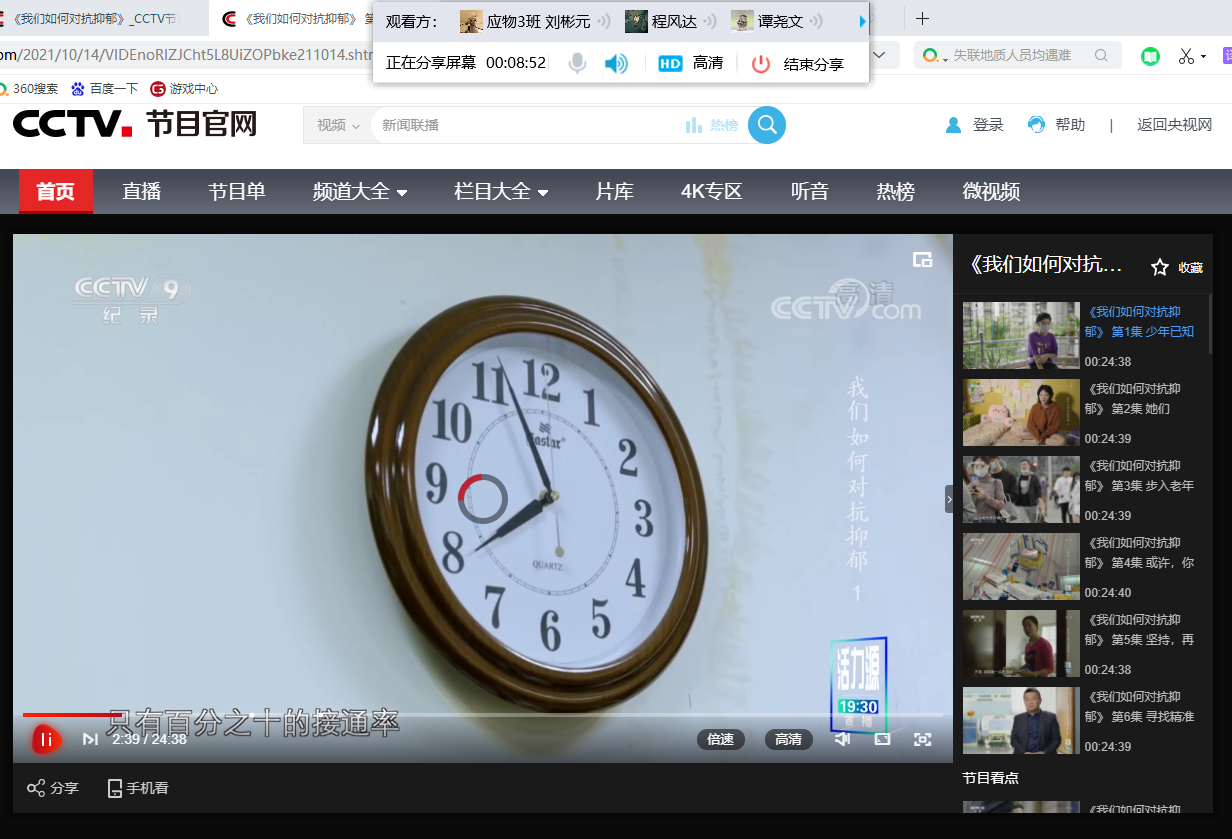The width and height of the screenshot is (1232, 839).
Task: Open the 4K专区 navigation item
Action: point(711,192)
